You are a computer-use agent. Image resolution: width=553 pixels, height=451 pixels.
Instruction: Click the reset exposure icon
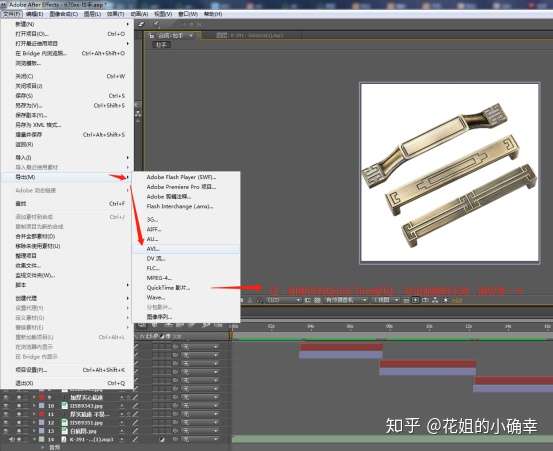[445, 300]
